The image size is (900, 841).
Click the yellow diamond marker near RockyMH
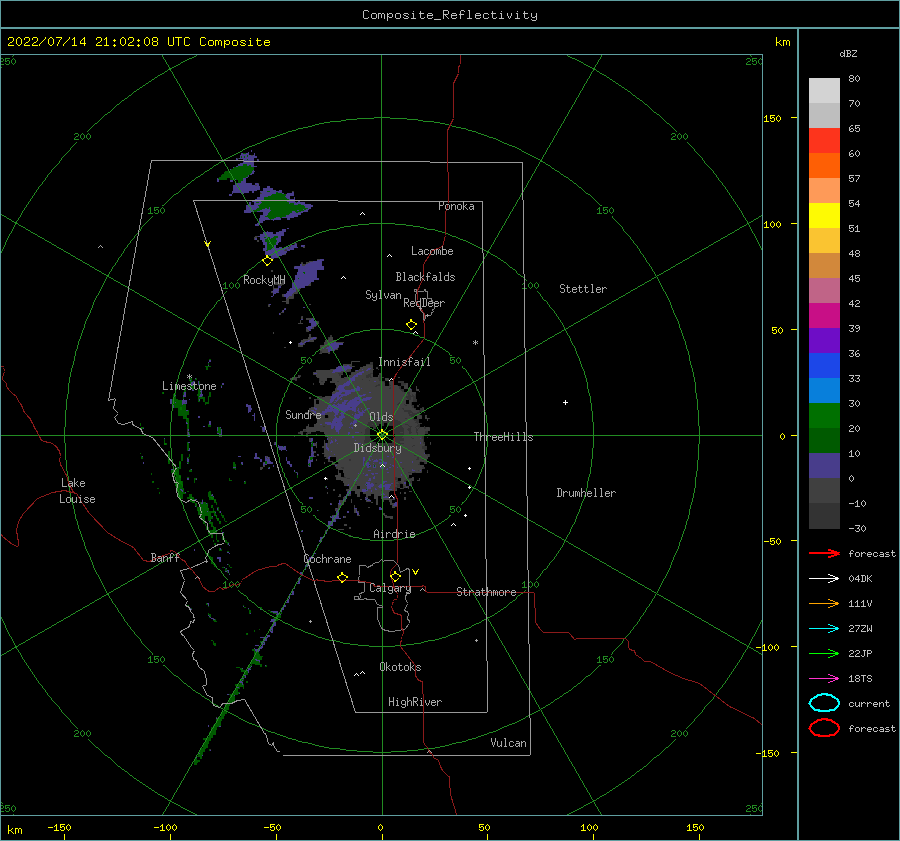(x=267, y=261)
